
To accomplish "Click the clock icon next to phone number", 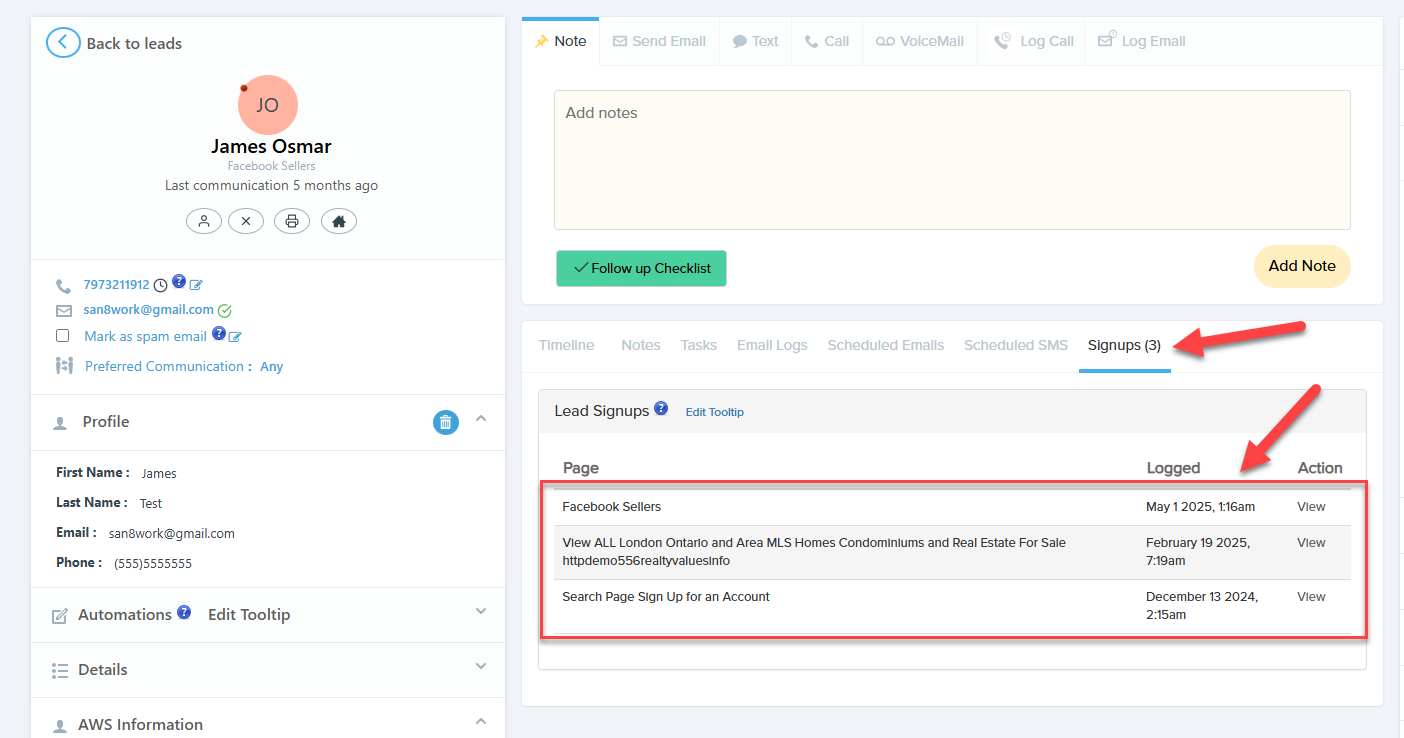I will [160, 285].
